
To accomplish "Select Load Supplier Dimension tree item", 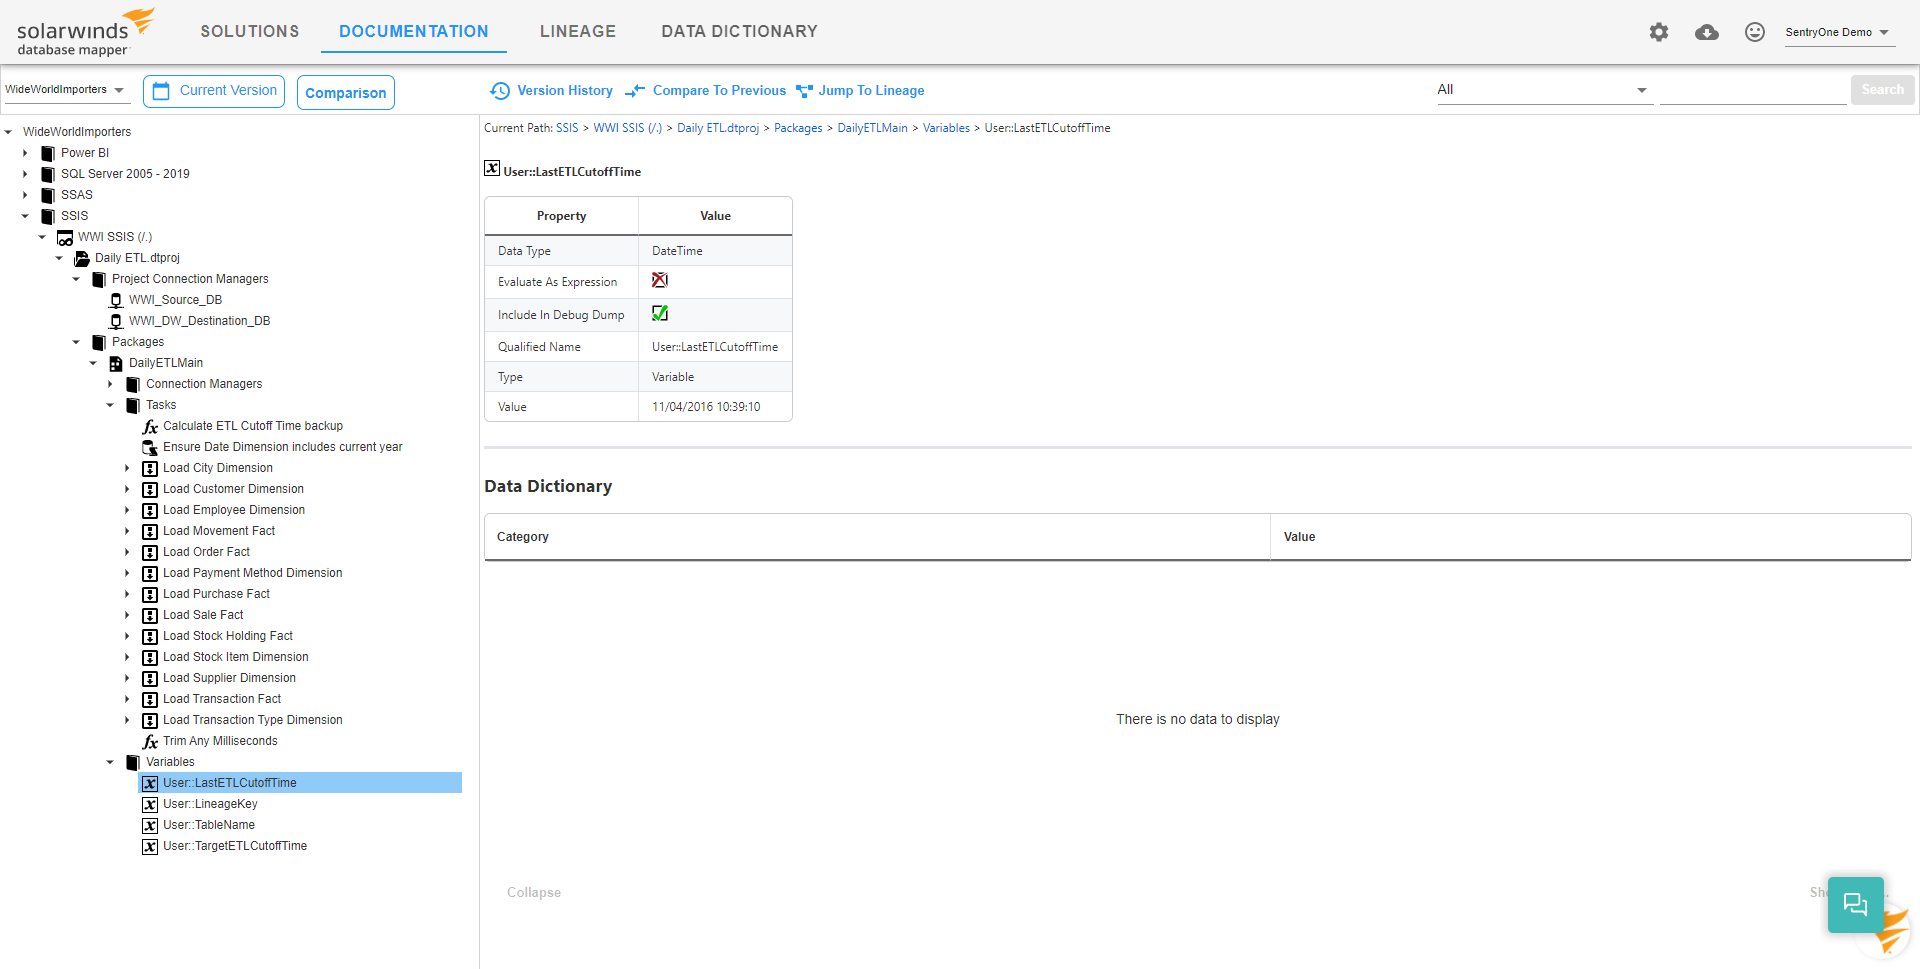I will pos(229,678).
